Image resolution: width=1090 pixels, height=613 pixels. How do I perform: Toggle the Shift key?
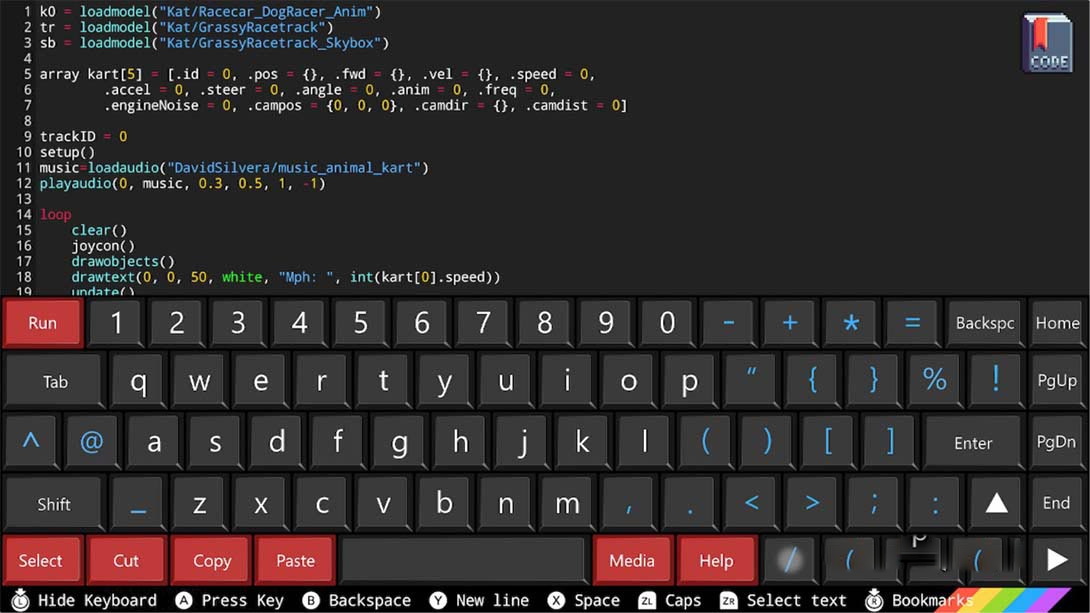click(x=54, y=504)
